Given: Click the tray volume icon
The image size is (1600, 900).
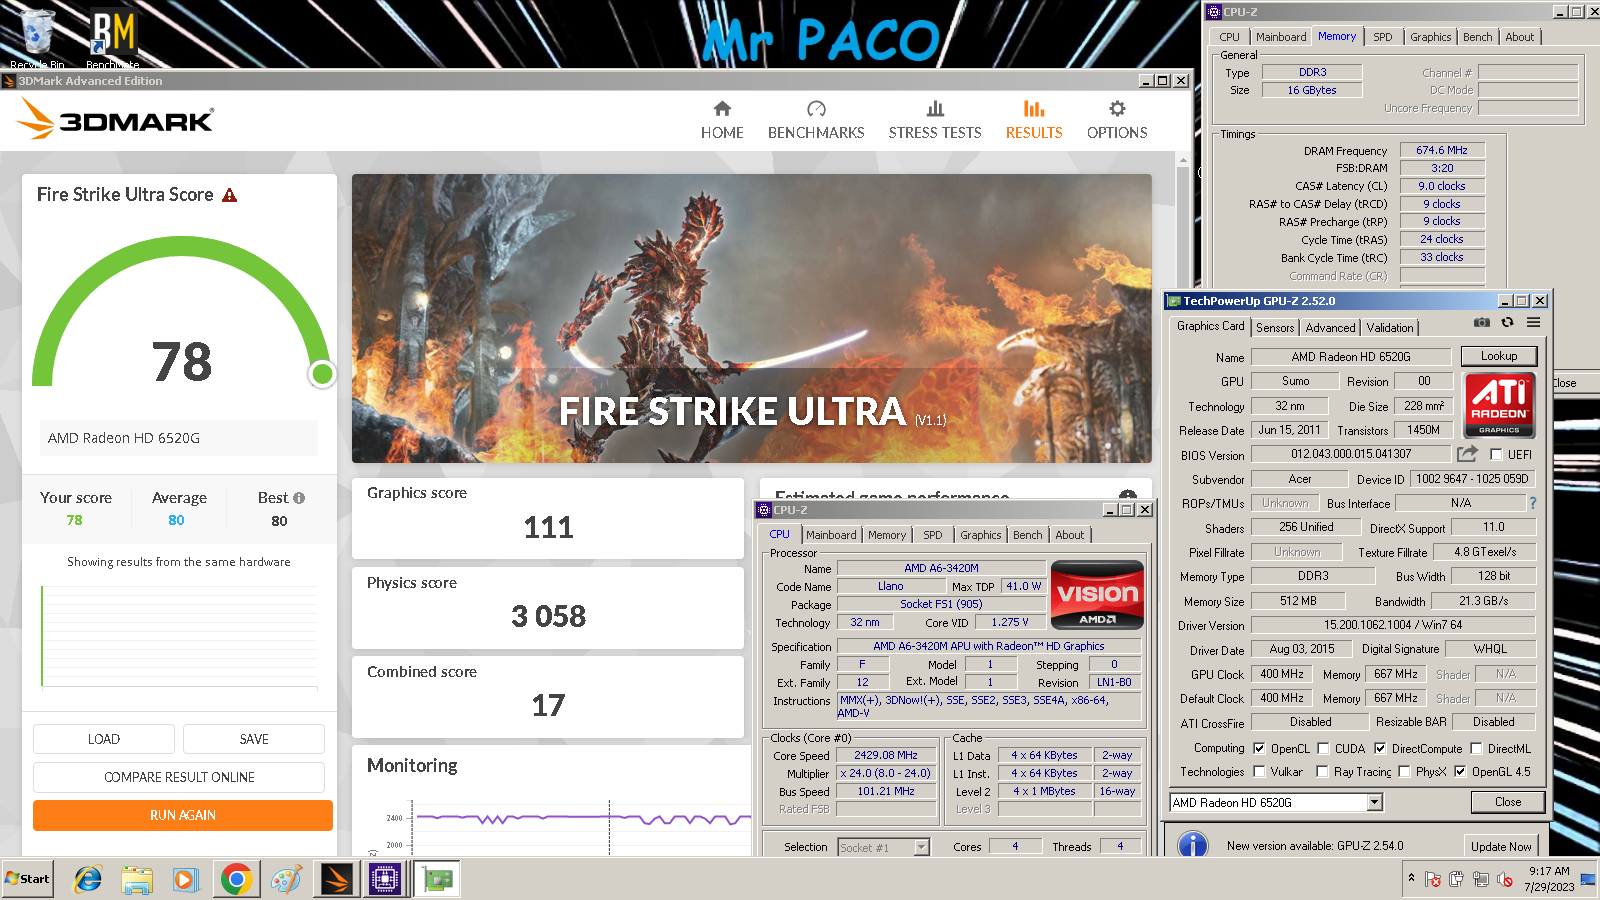Looking at the screenshot, I should click(x=1504, y=880).
